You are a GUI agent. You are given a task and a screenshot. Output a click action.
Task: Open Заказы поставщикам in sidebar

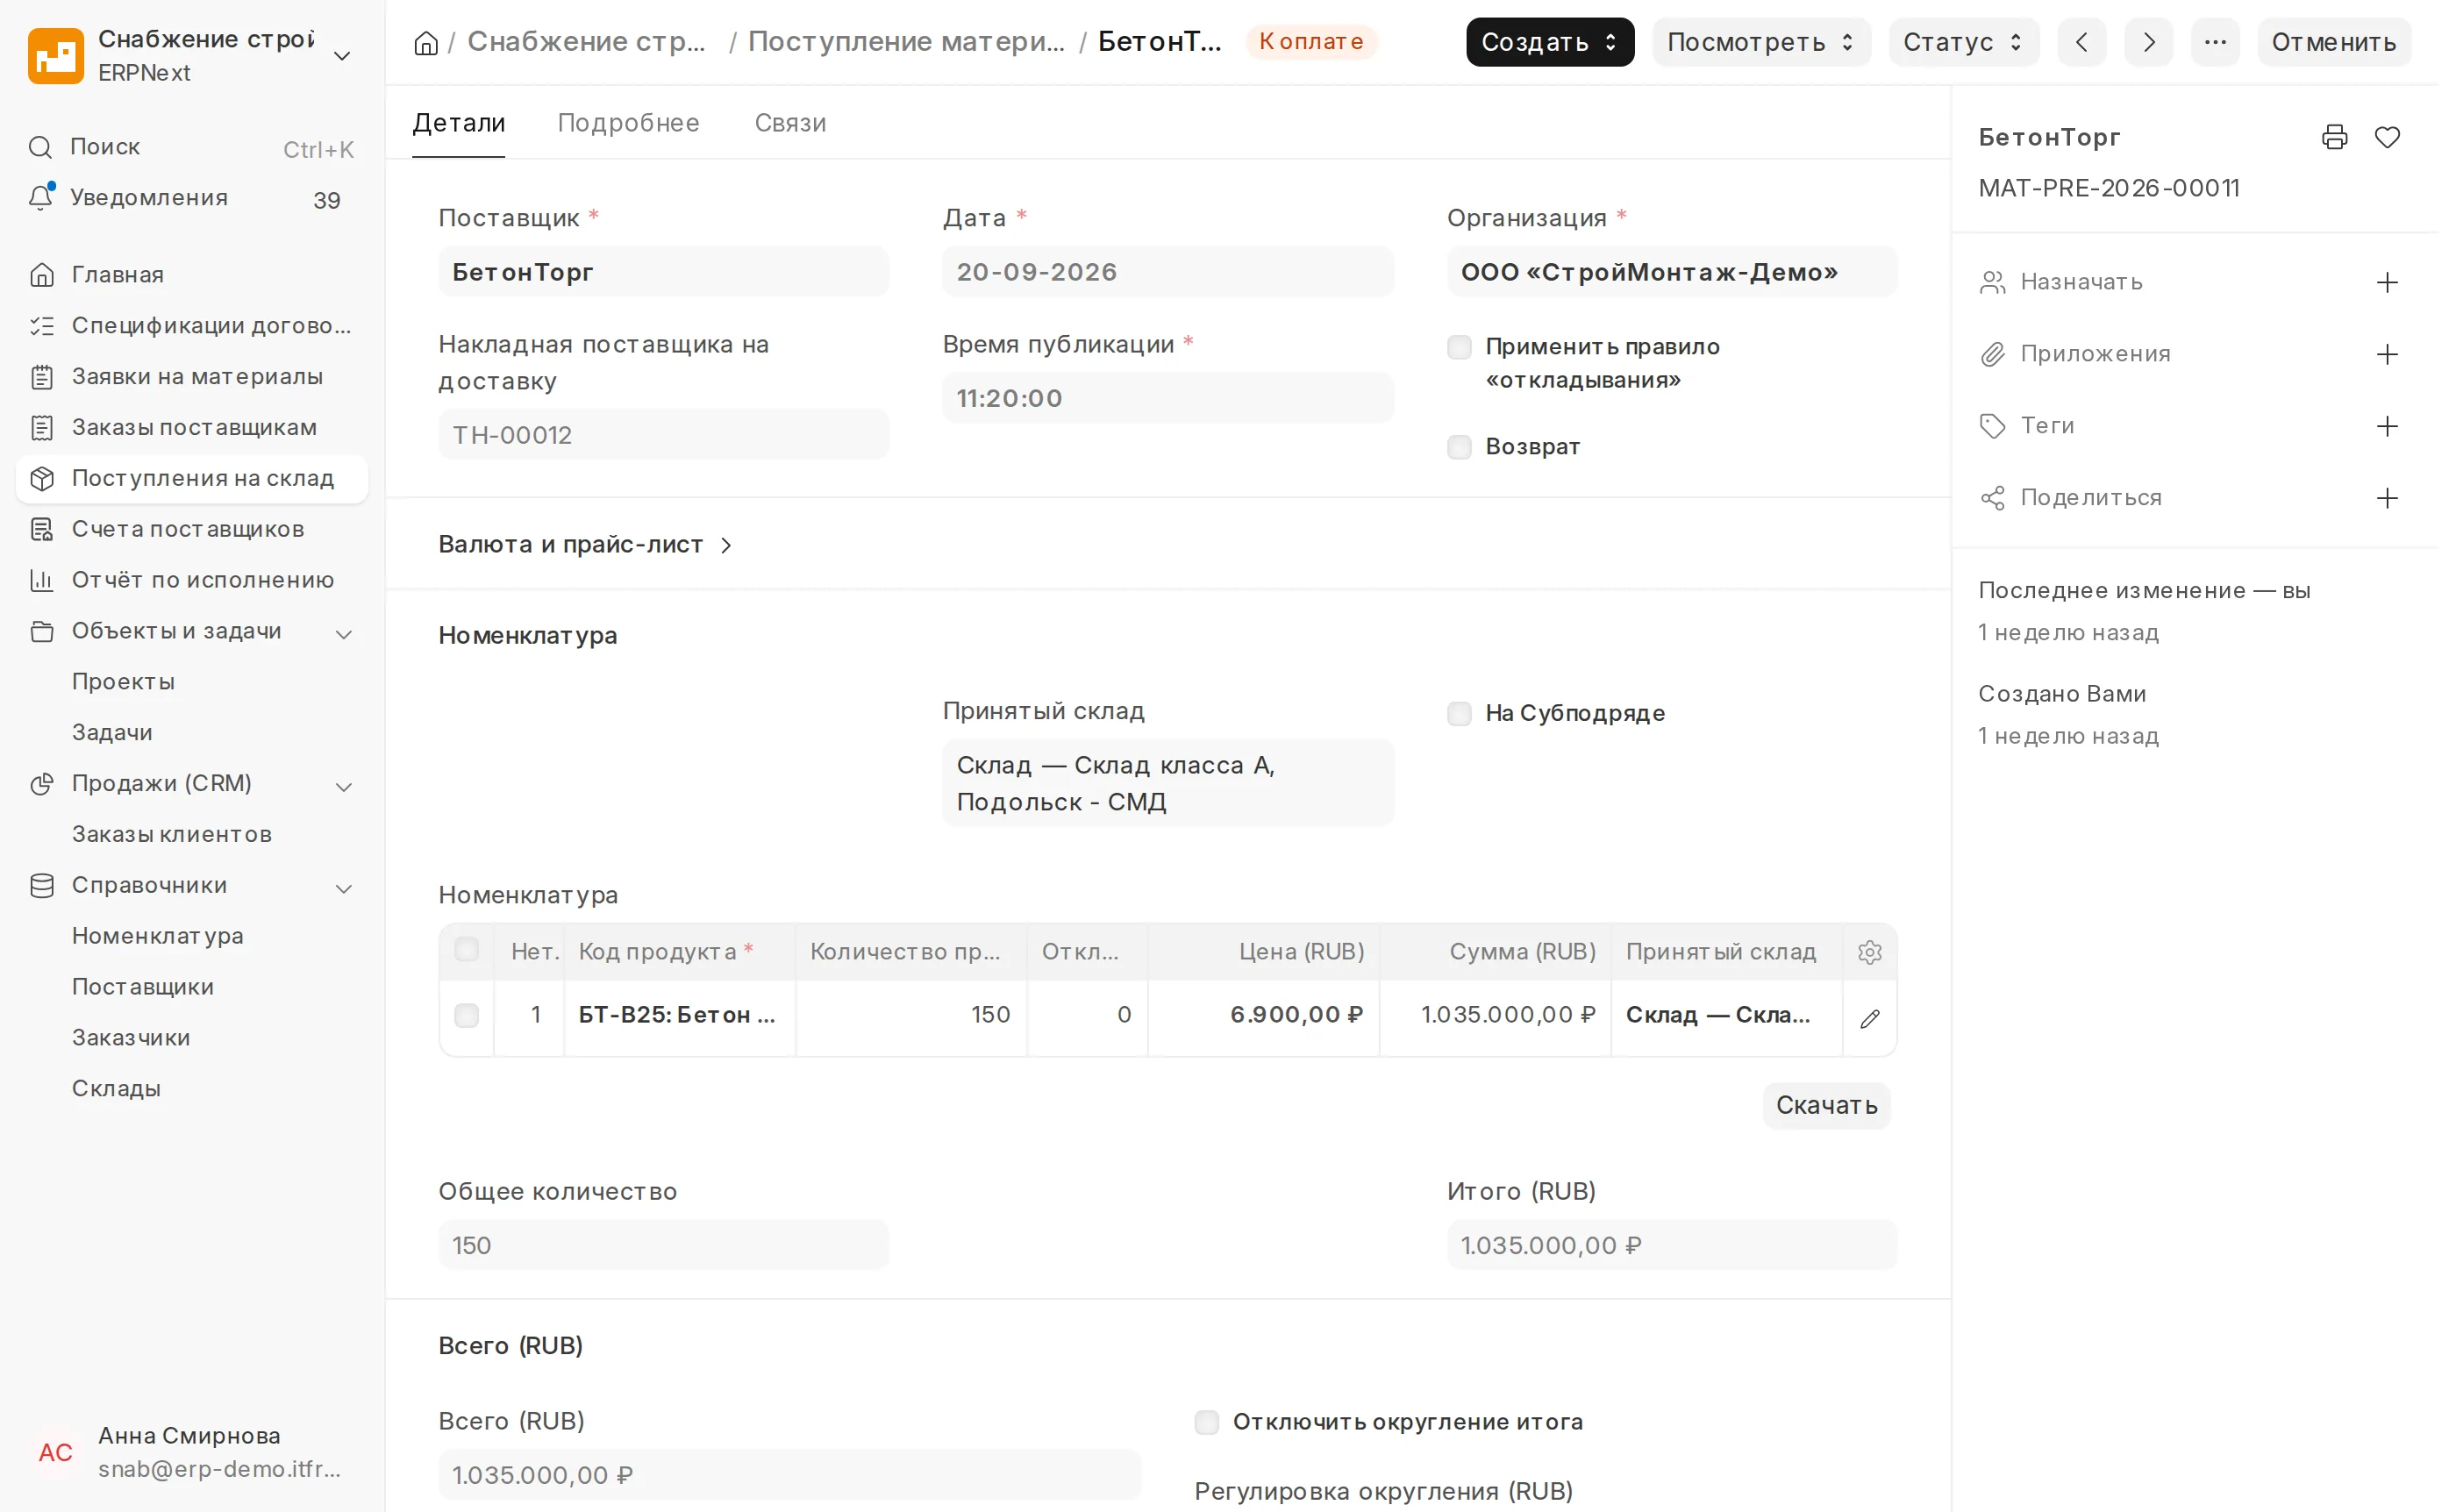pyautogui.click(x=192, y=428)
